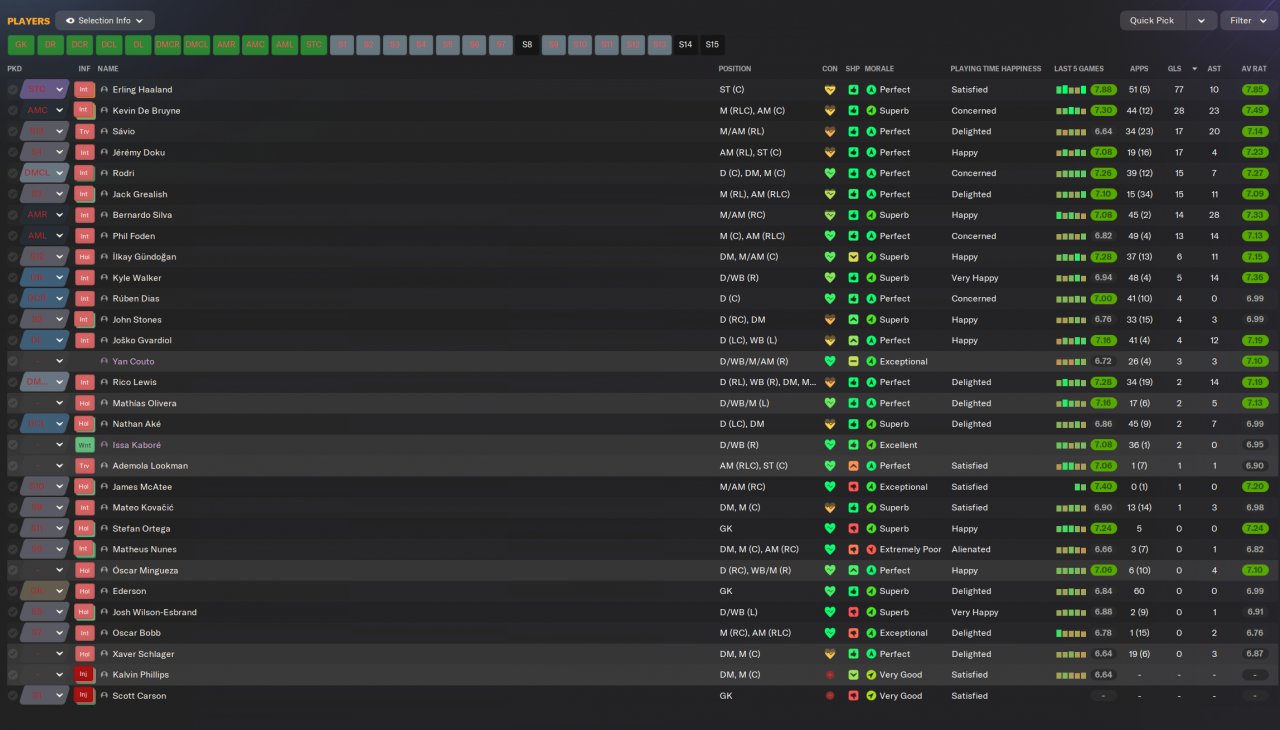1280x730 pixels.
Task: Click Oscar Bobb's sharpness icon
Action: 853,633
